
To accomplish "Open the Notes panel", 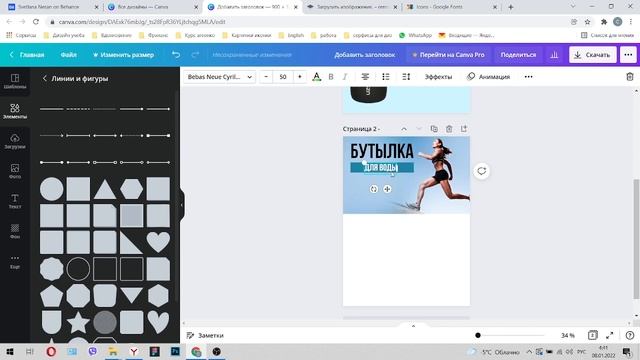I will 205,335.
